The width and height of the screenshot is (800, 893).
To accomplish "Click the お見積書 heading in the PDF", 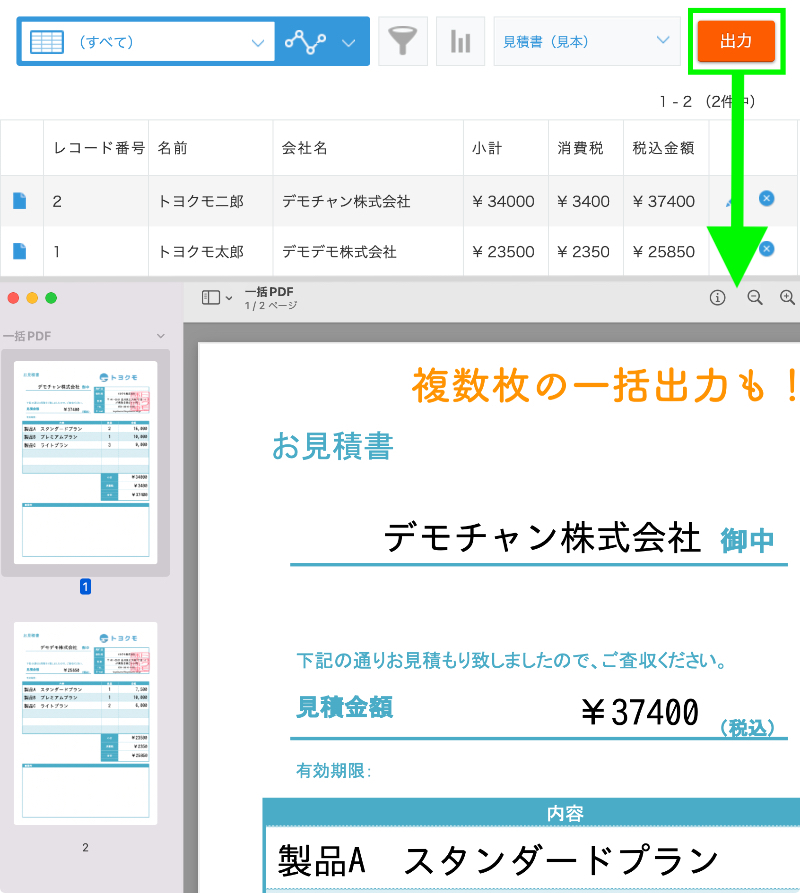I will [x=333, y=446].
